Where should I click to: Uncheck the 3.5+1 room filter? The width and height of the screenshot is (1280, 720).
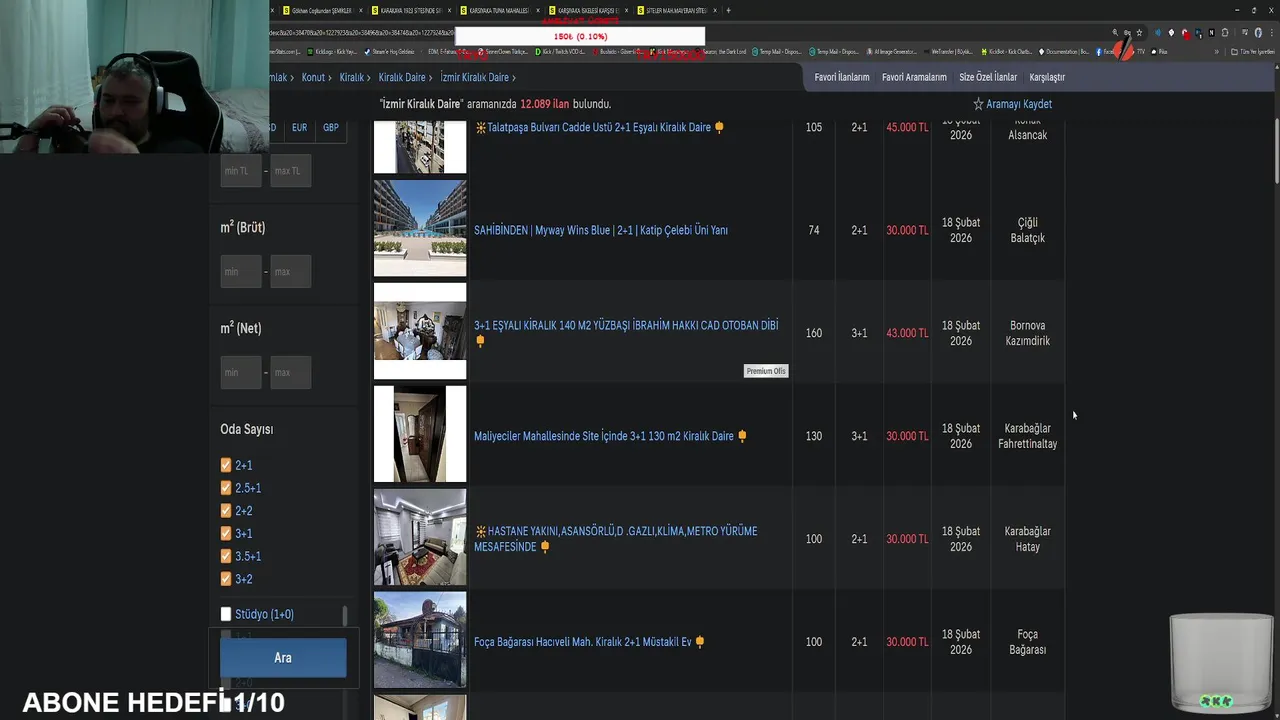tap(226, 556)
